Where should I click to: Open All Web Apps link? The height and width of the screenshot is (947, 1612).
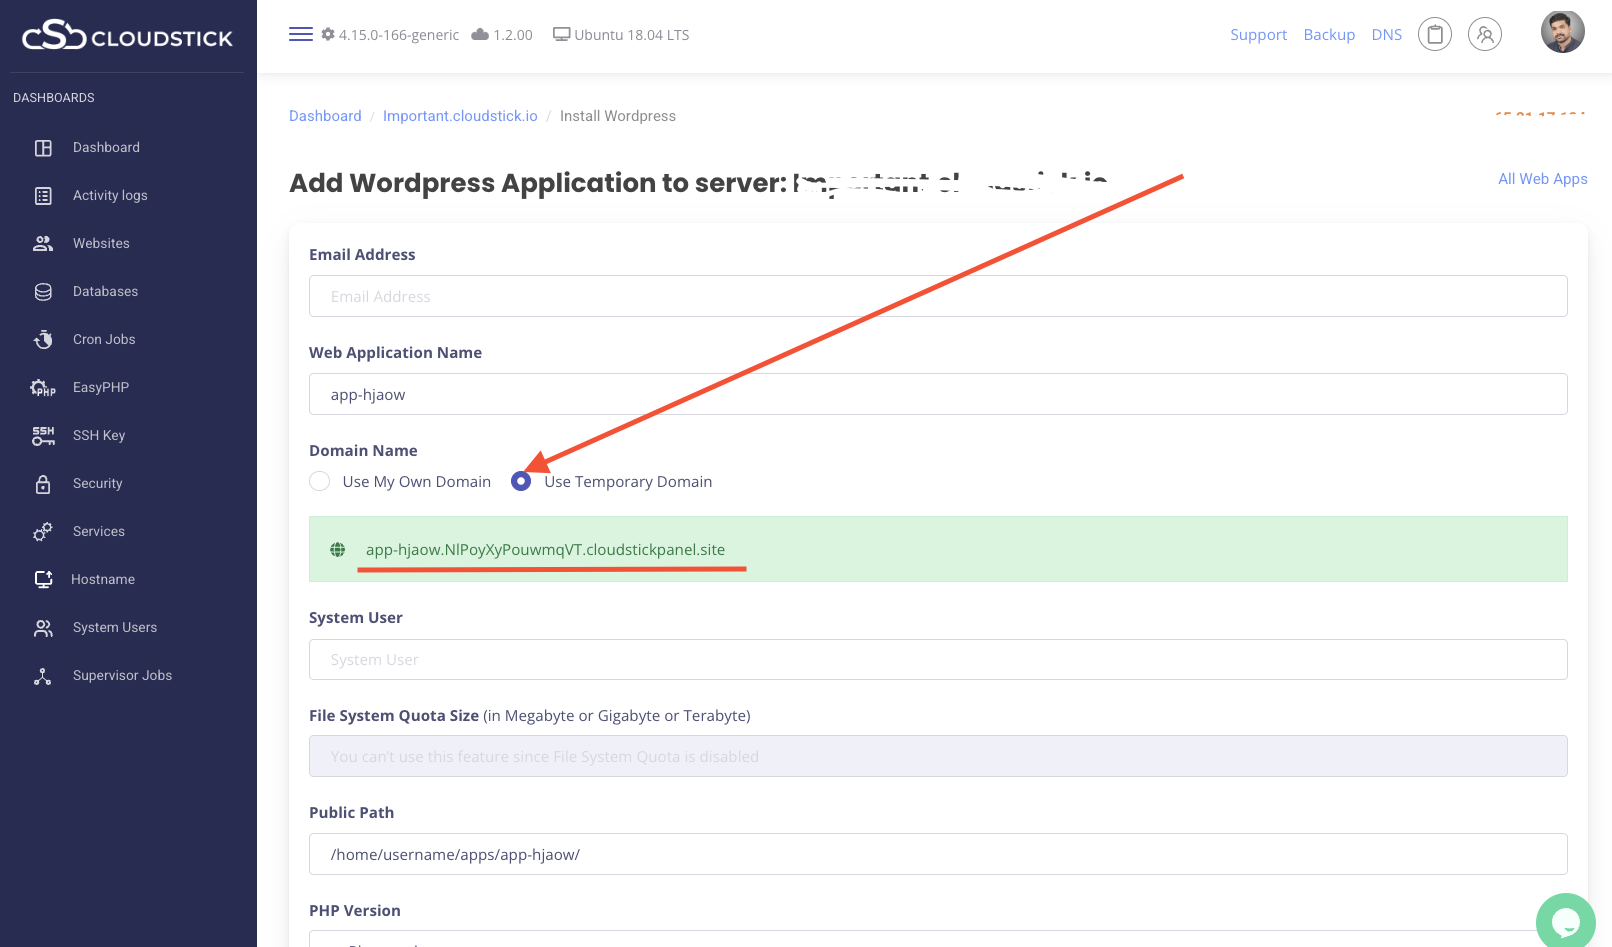1542,179
